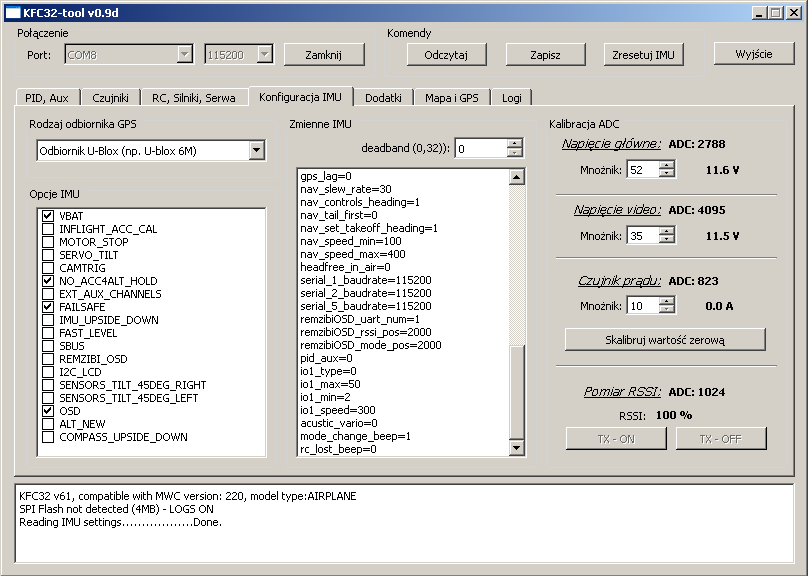The width and height of the screenshot is (808, 576).
Task: Enable the CAMTRIG option
Action: click(48, 268)
